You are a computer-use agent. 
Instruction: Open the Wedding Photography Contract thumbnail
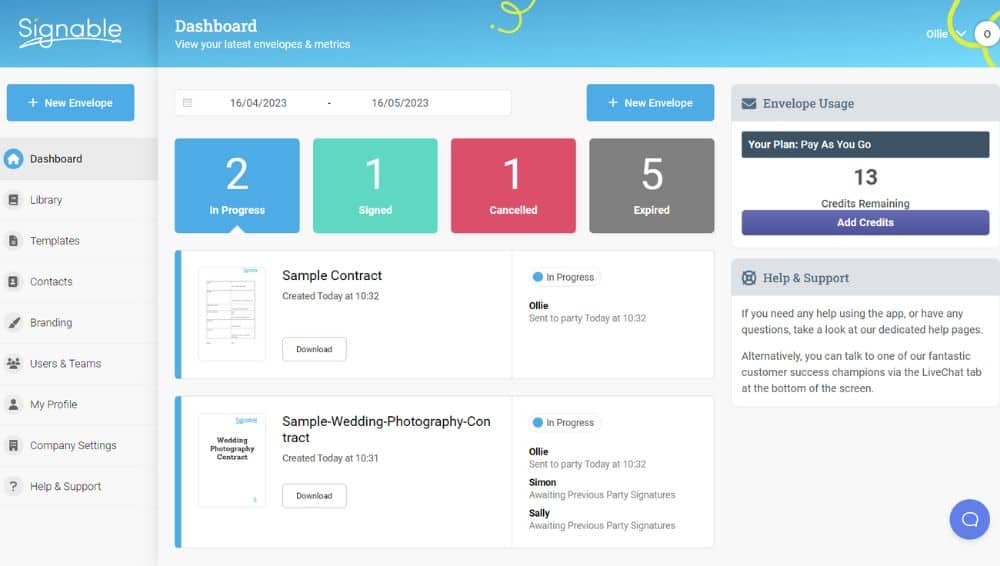coord(232,460)
